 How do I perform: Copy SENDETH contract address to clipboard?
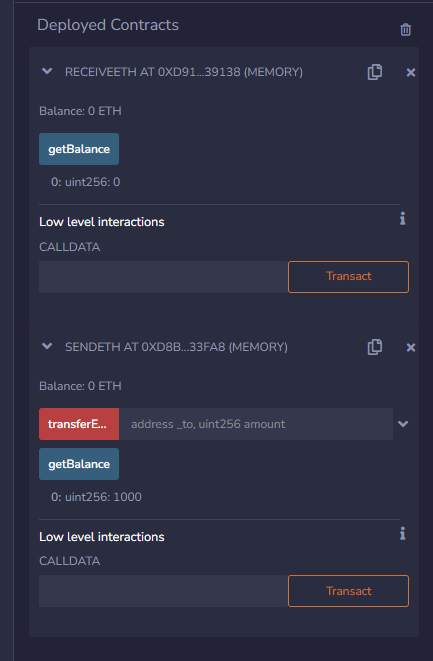pos(375,347)
